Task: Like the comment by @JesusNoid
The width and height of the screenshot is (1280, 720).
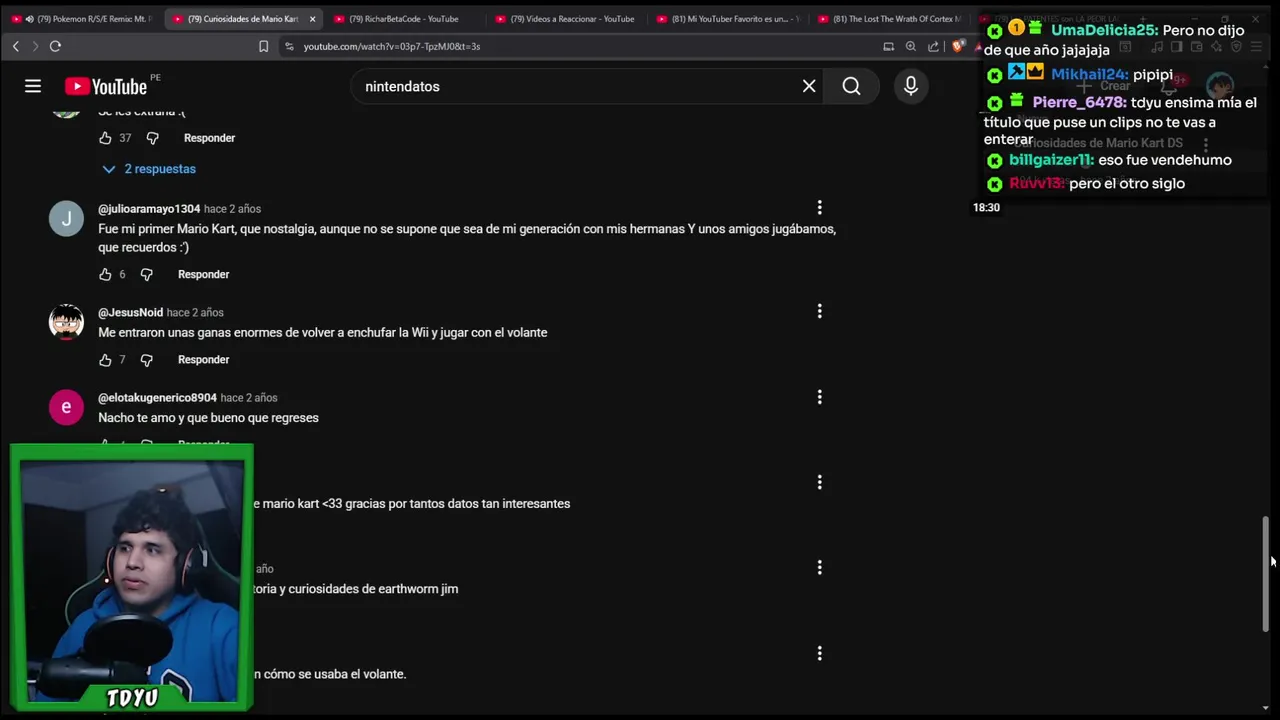Action: (105, 360)
